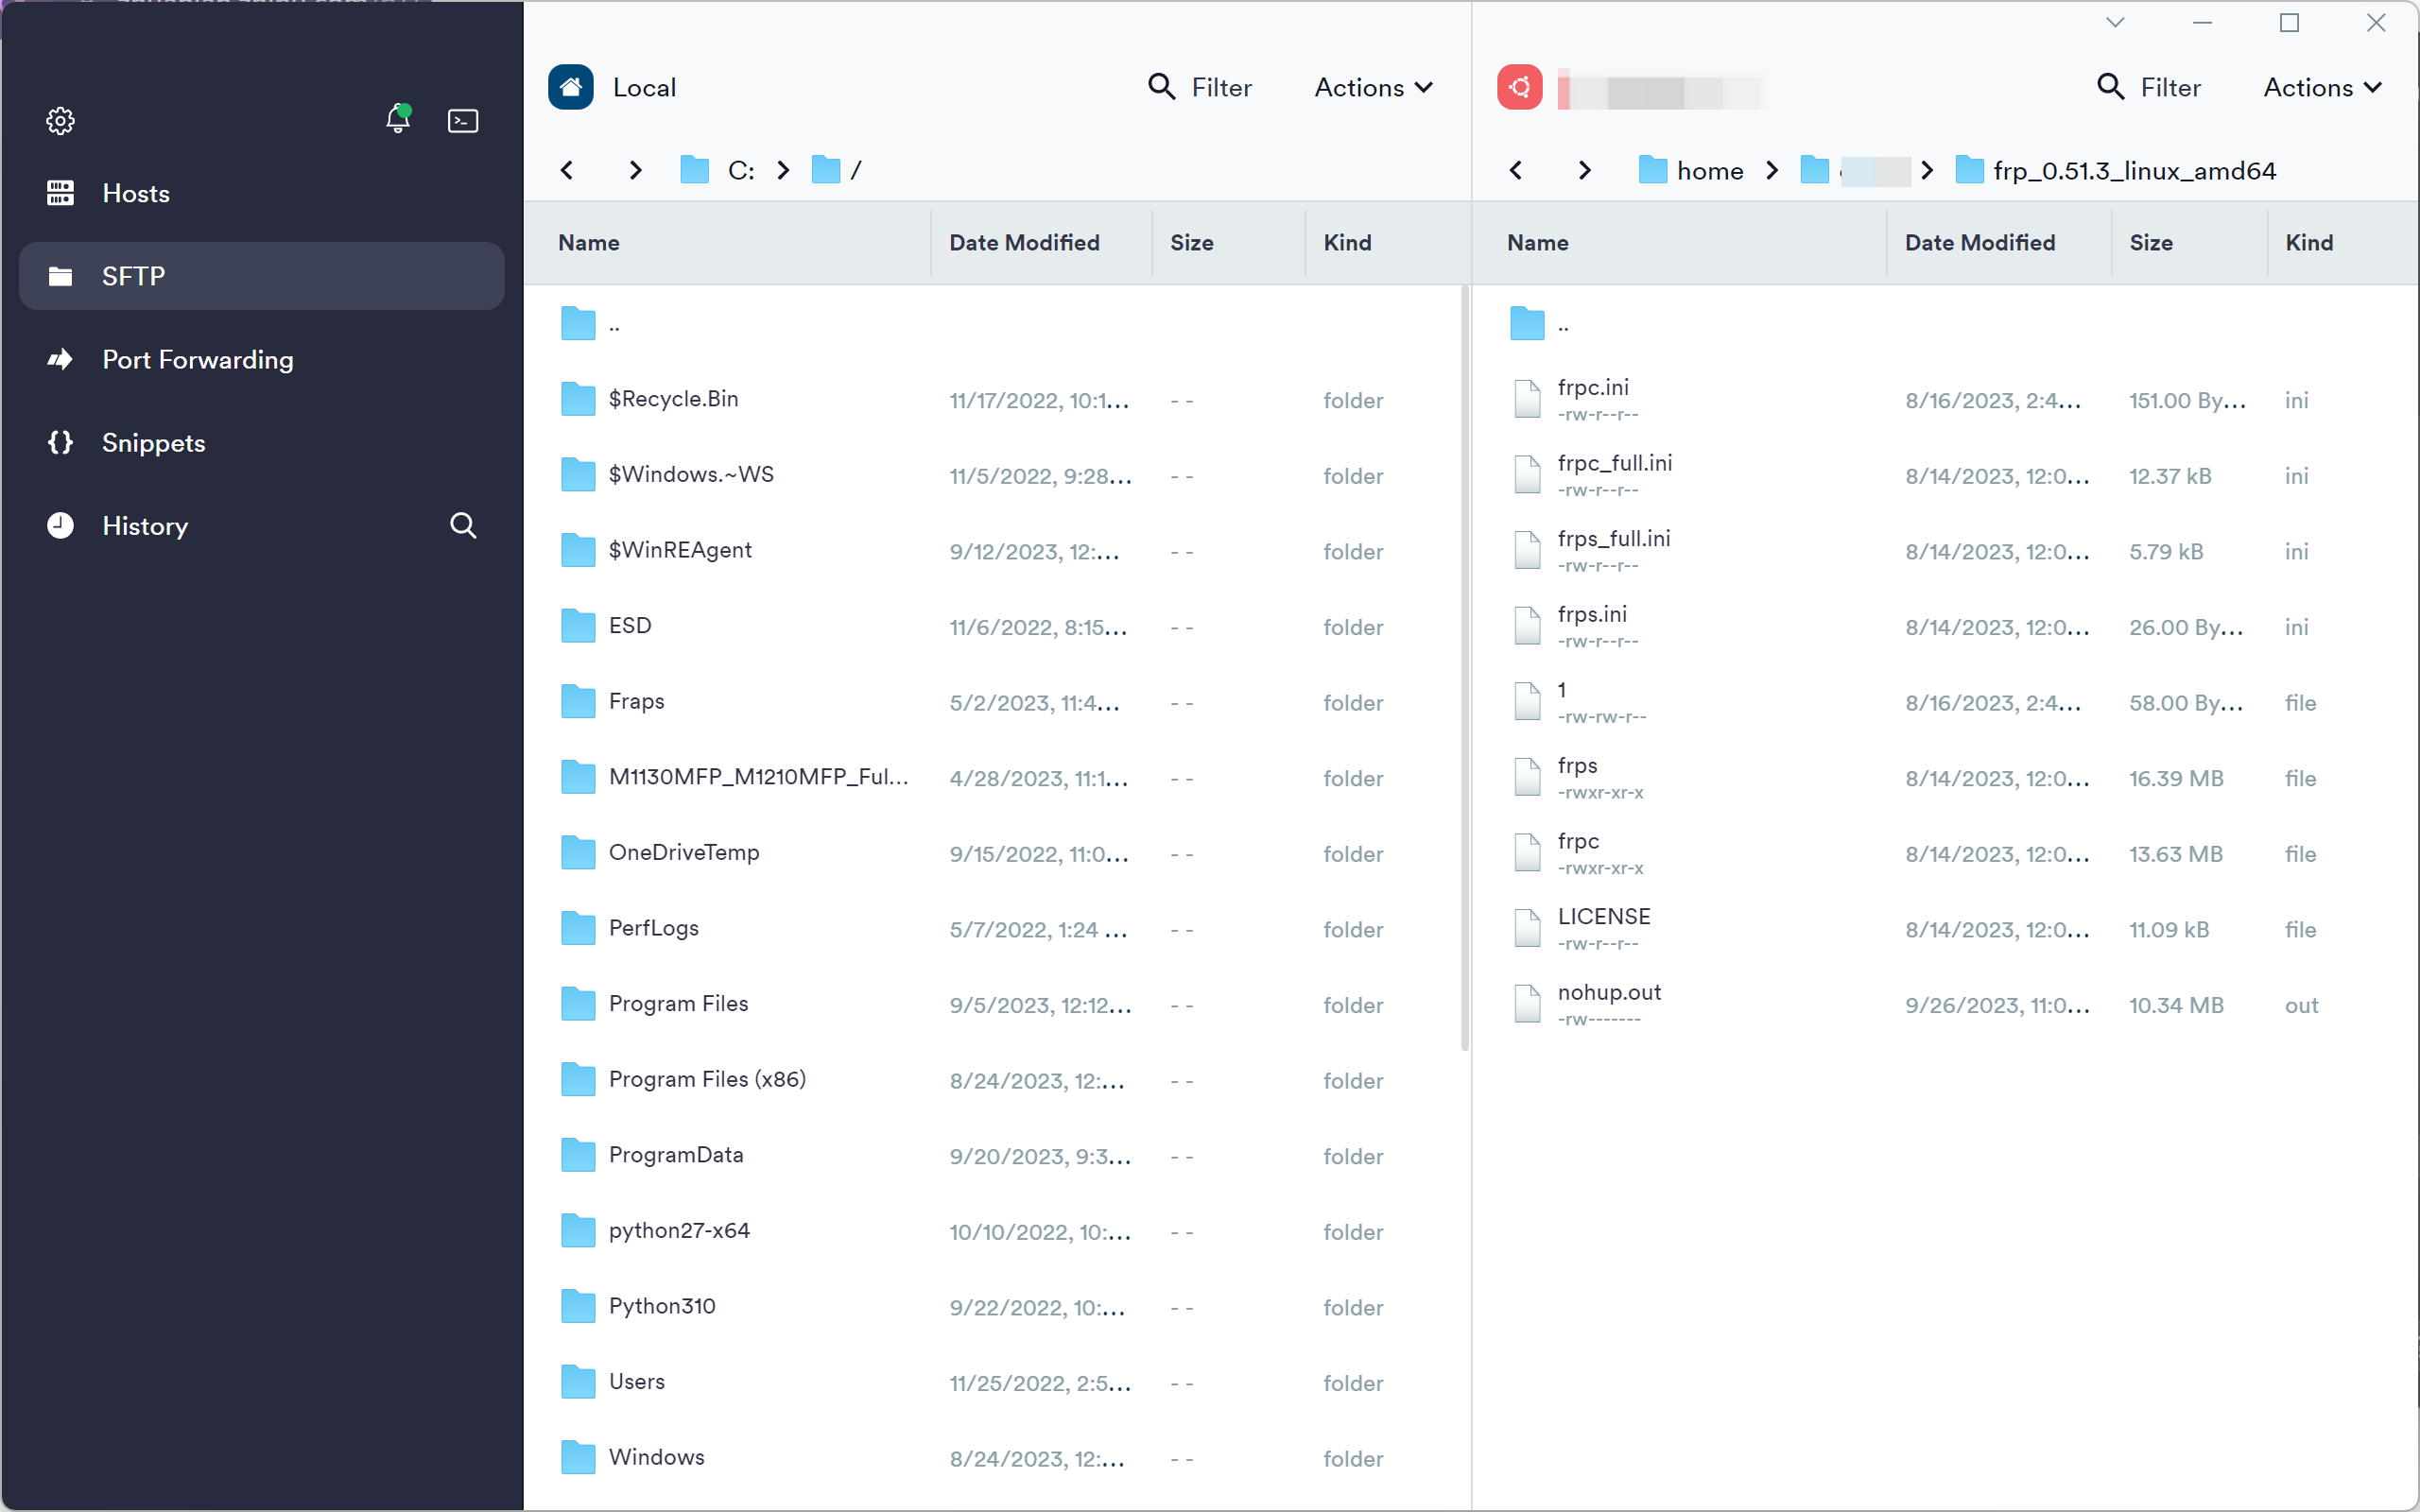
Task: Open the Snippets section
Action: pos(153,442)
